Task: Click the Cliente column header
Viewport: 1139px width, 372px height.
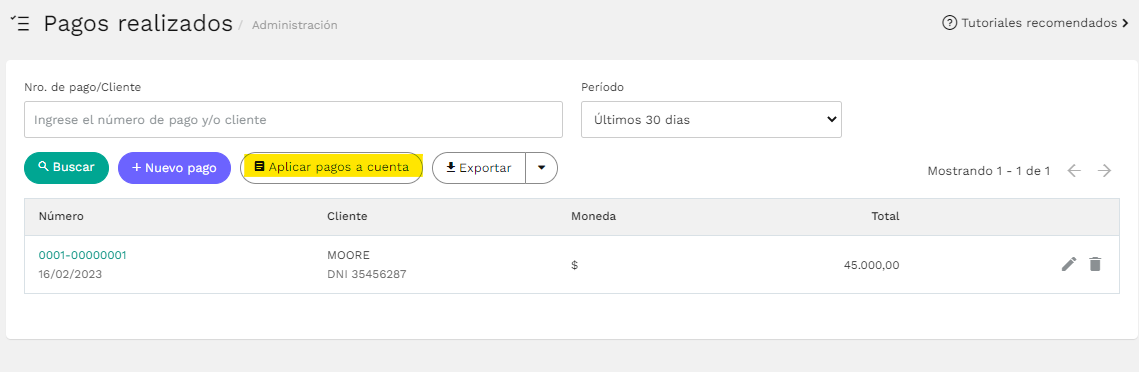Action: pyautogui.click(x=347, y=216)
